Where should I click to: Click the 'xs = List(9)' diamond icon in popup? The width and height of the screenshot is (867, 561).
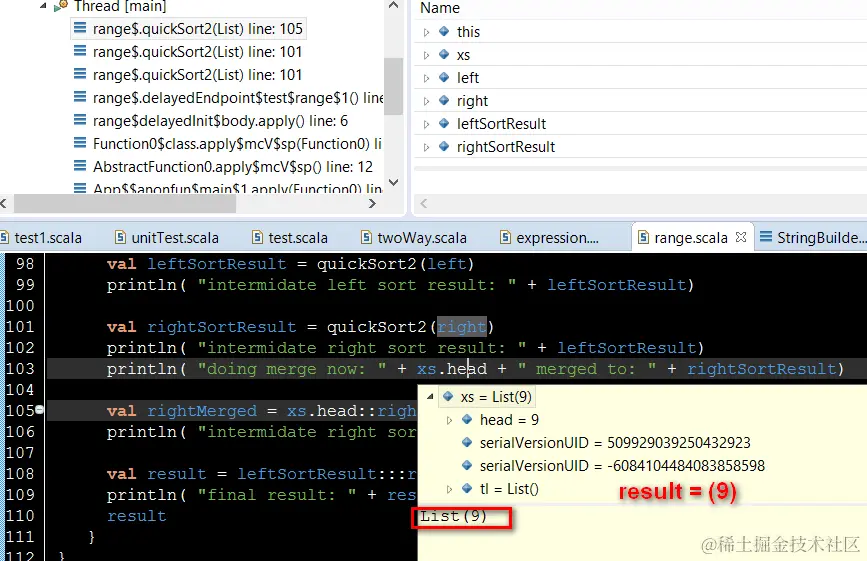pyautogui.click(x=448, y=396)
